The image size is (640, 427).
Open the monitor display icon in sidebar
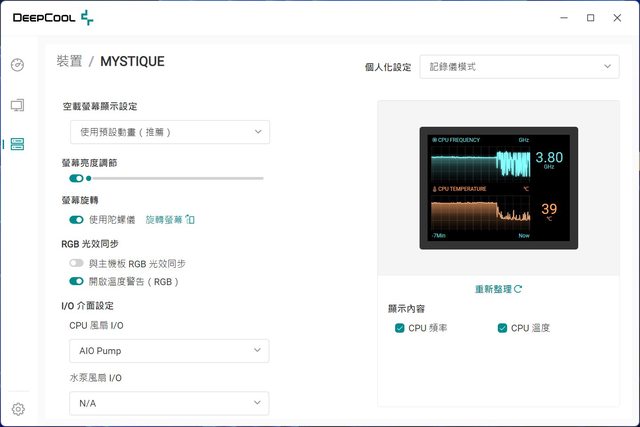tap(17, 105)
